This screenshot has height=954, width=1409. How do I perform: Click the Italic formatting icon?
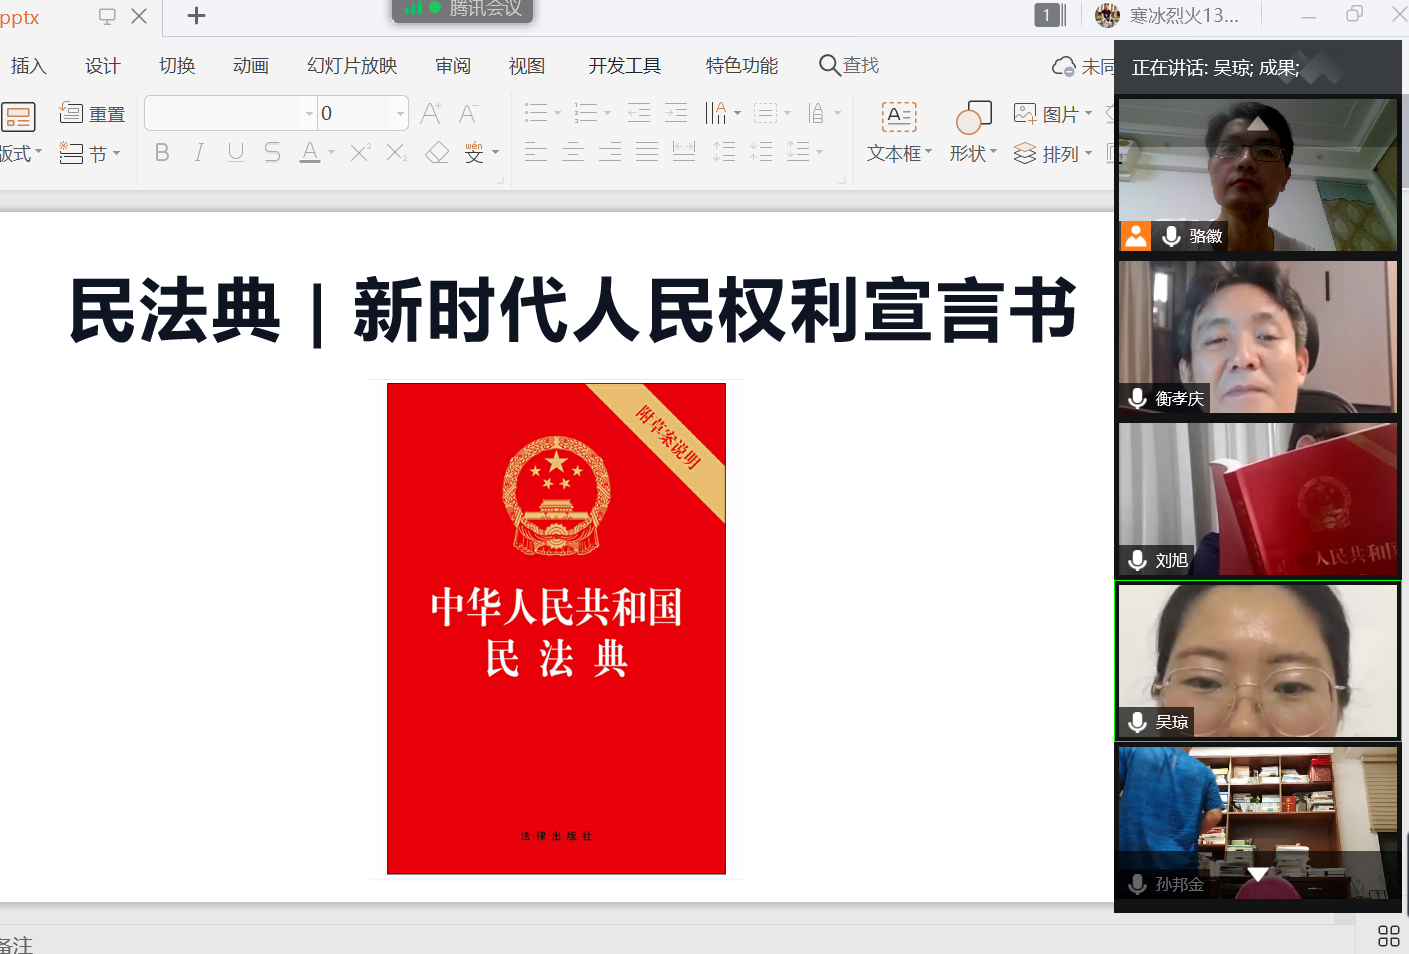click(x=199, y=153)
